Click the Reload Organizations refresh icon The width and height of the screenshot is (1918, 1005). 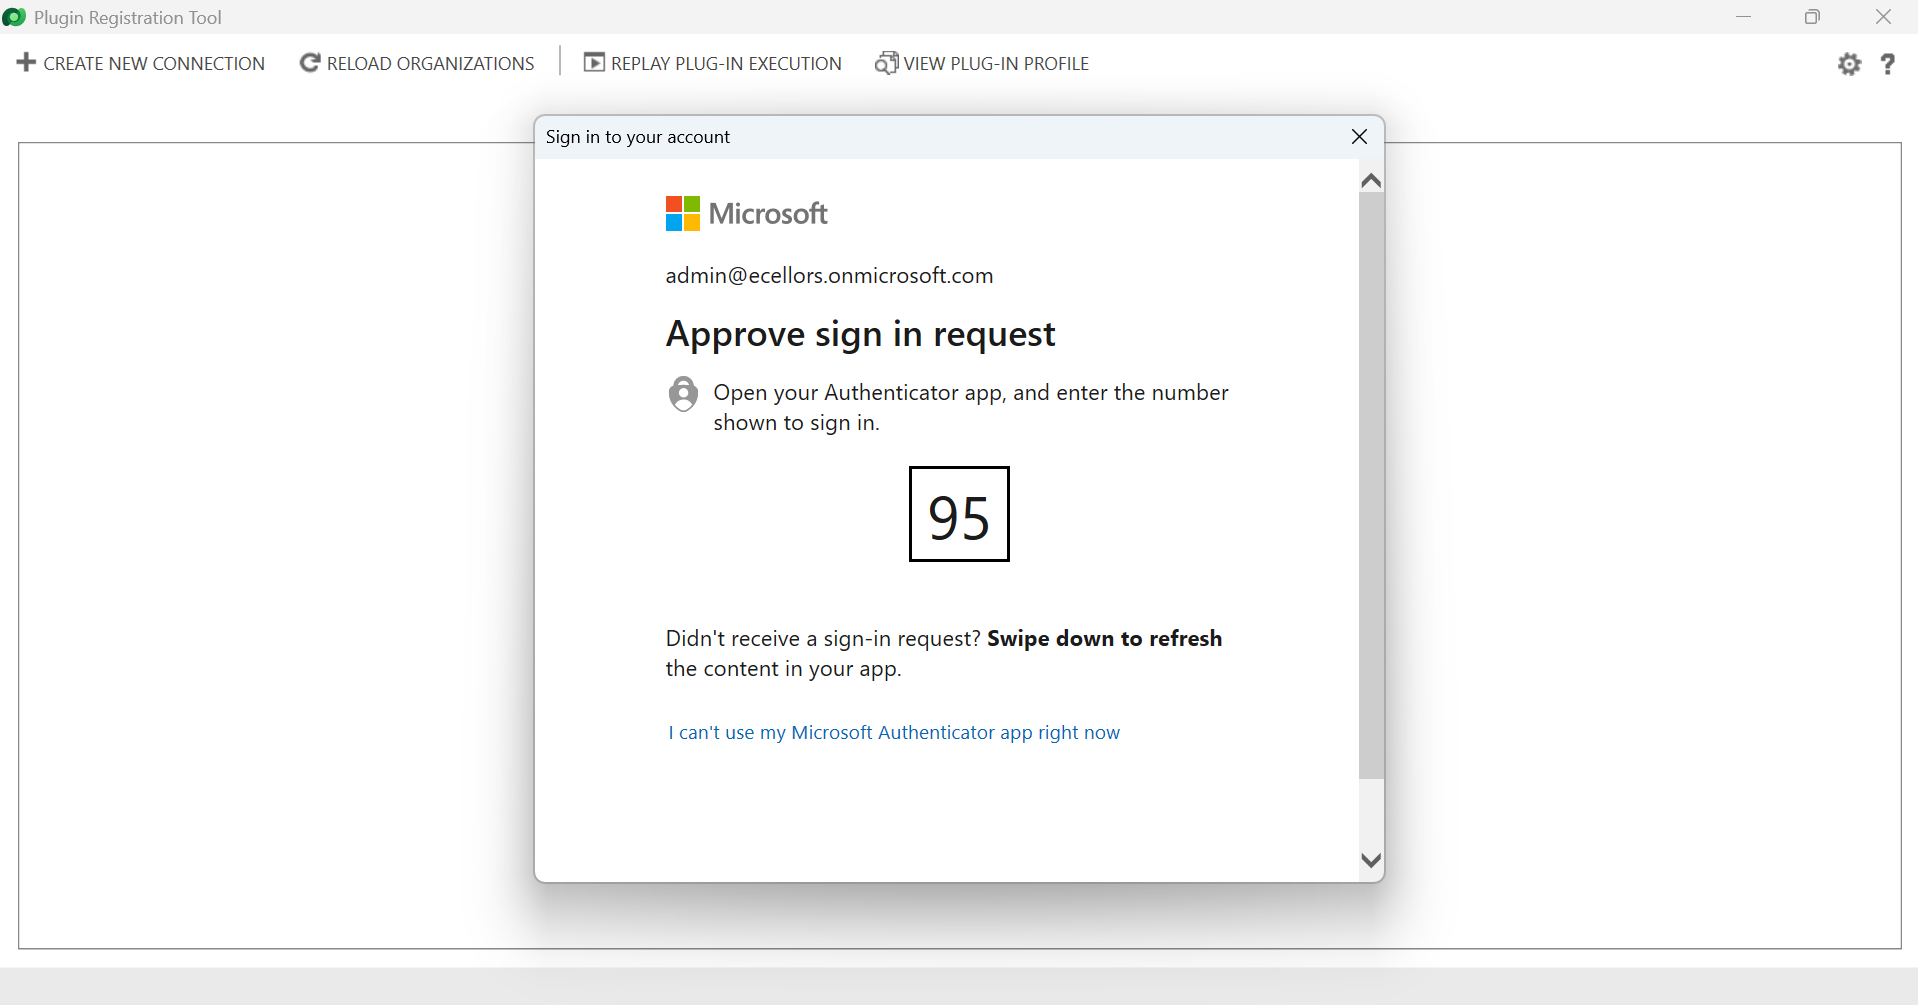coord(309,62)
